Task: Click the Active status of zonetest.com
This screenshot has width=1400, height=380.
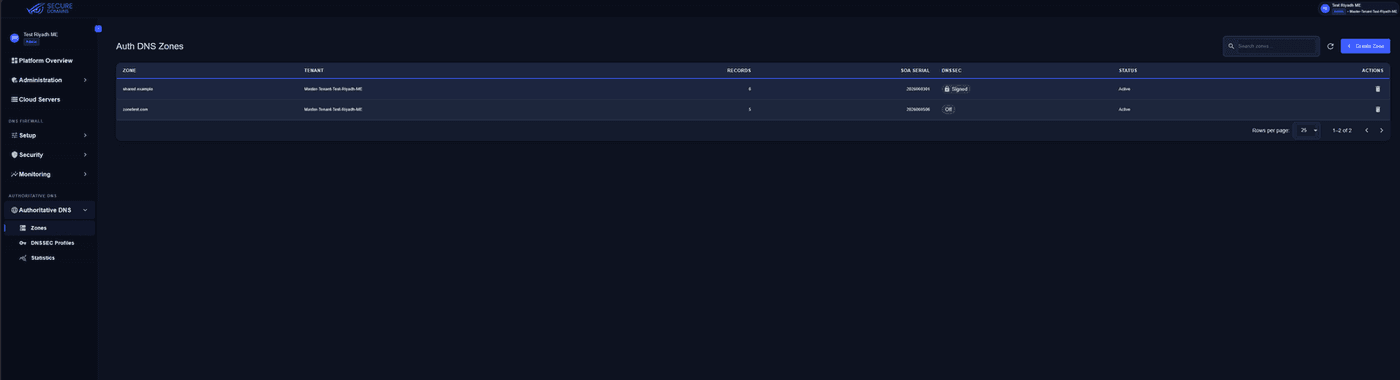Action: point(1124,109)
